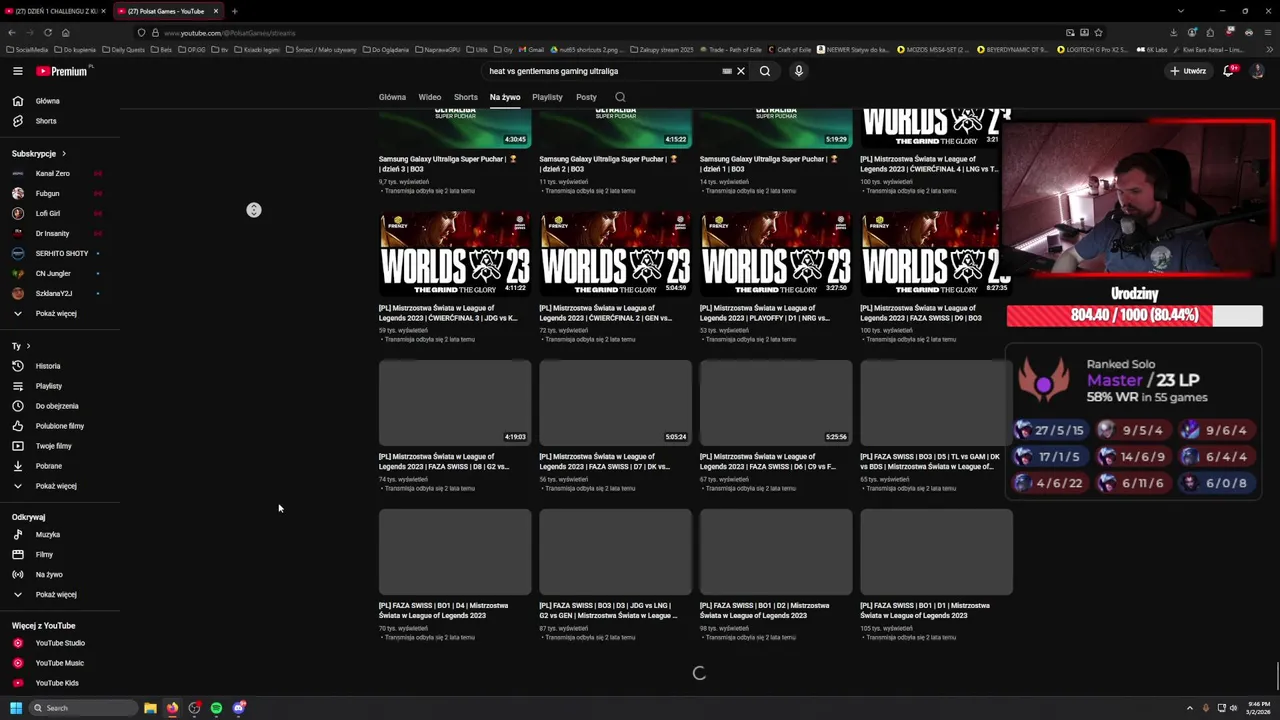The width and height of the screenshot is (1280, 720).
Task: Select the channel Na żywo tab
Action: click(x=505, y=97)
